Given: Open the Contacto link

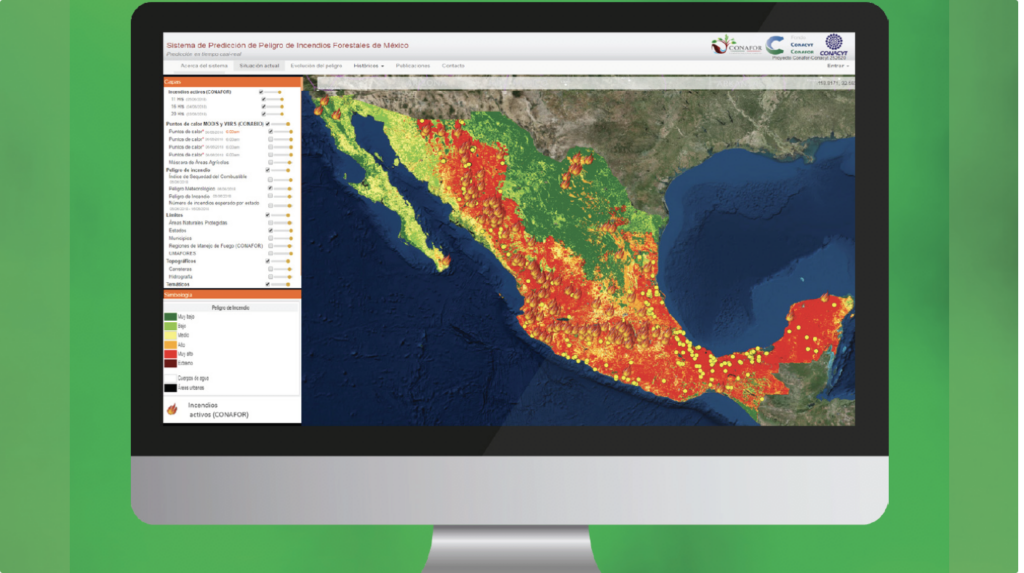Looking at the screenshot, I should (453, 65).
